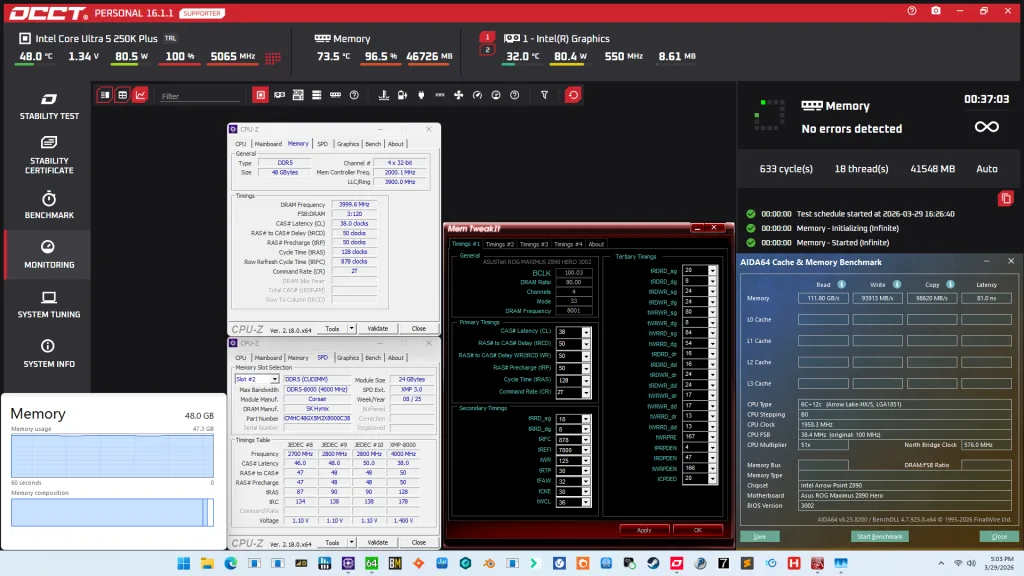Toggle the graph view layout icon
The image size is (1024, 576).
[140, 95]
